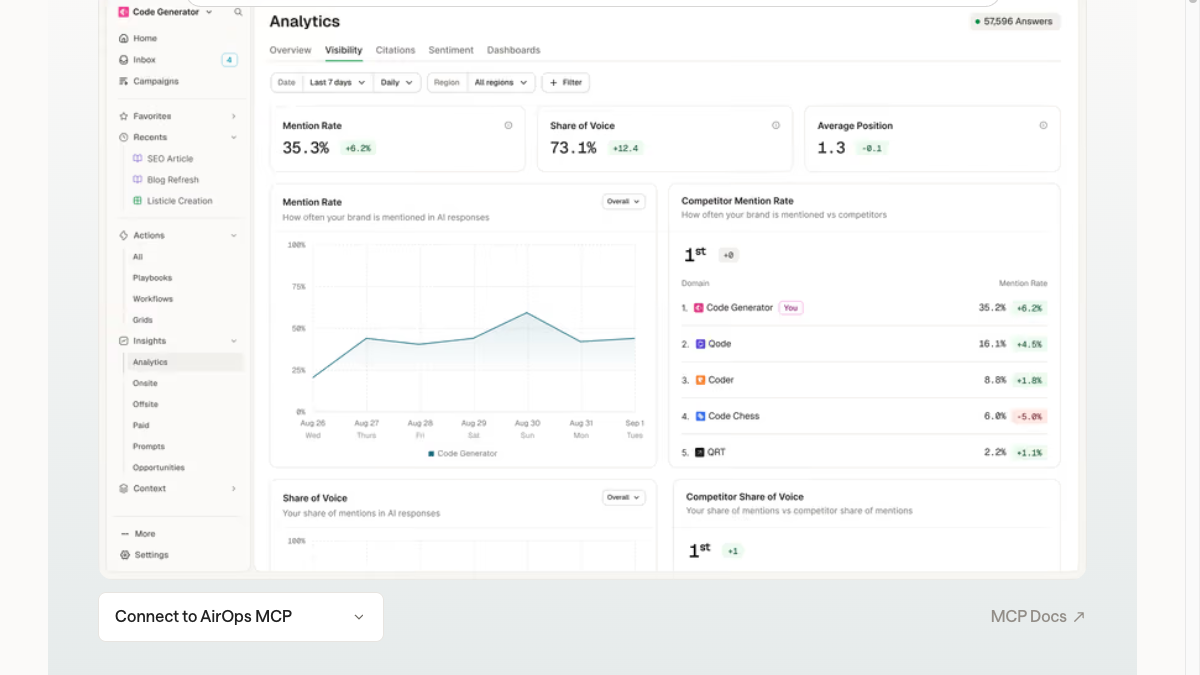Select the Visibility tab
1200x675 pixels.
[344, 50]
